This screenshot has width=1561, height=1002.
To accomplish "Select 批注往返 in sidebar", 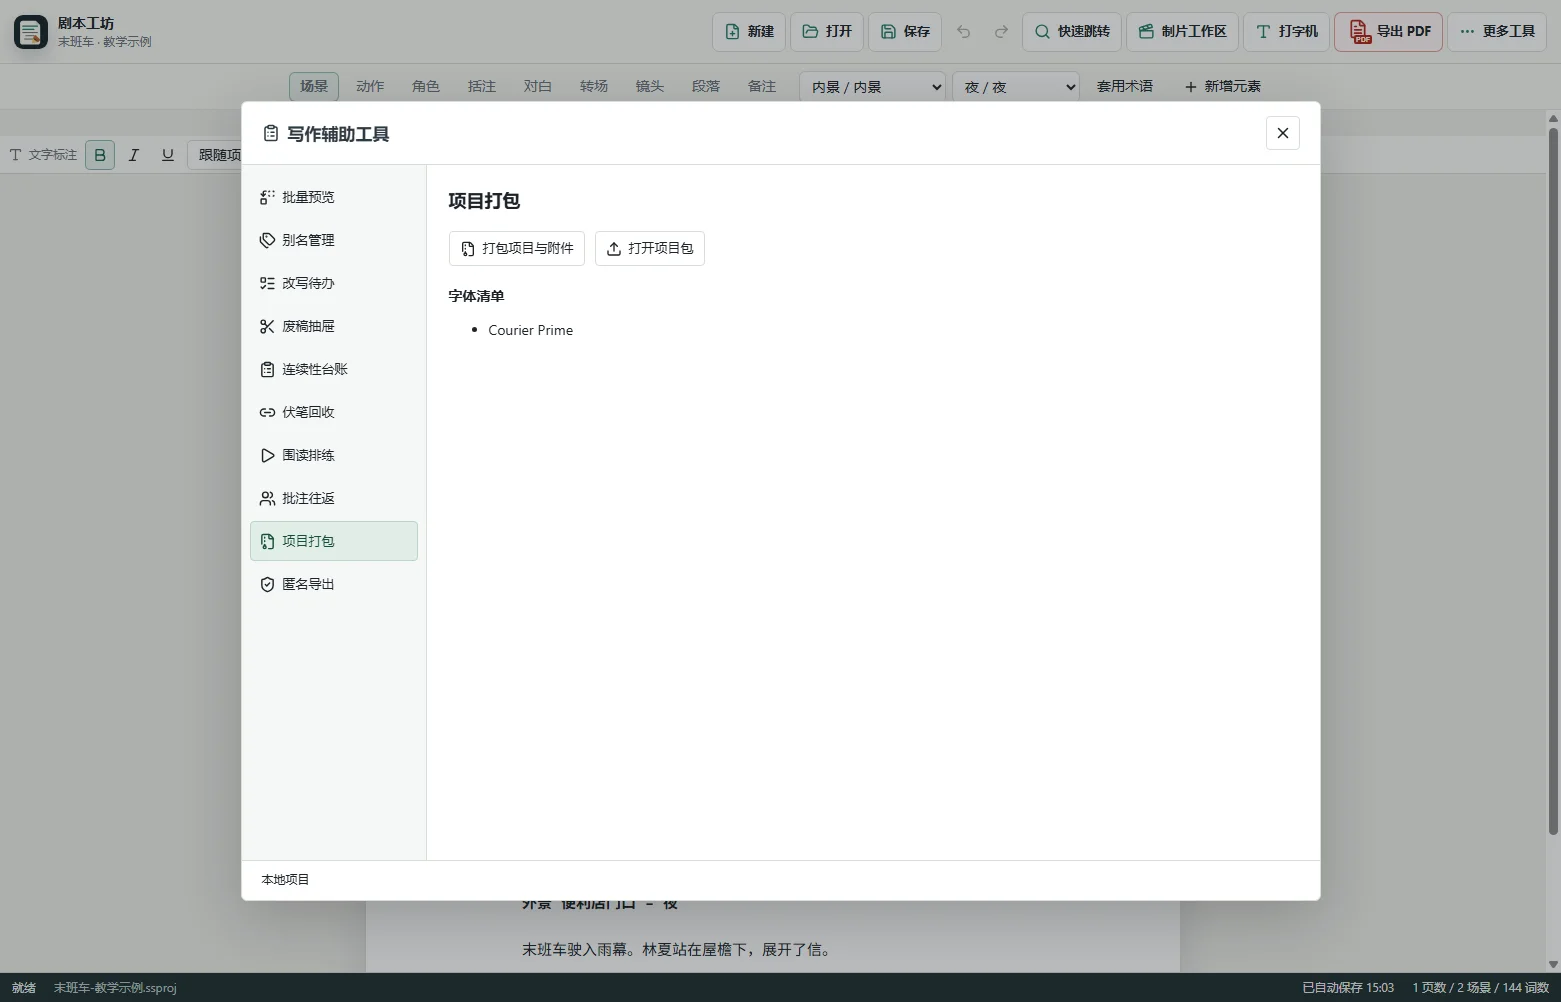I will tap(334, 498).
